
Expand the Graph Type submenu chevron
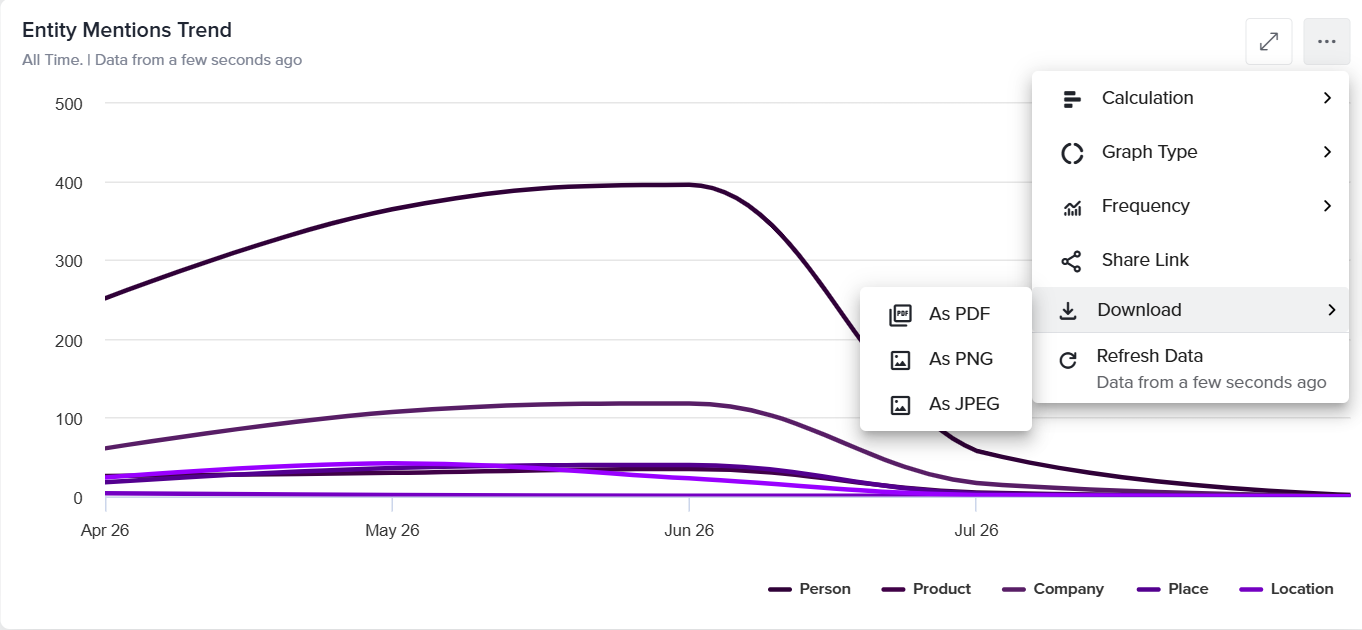(x=1327, y=152)
